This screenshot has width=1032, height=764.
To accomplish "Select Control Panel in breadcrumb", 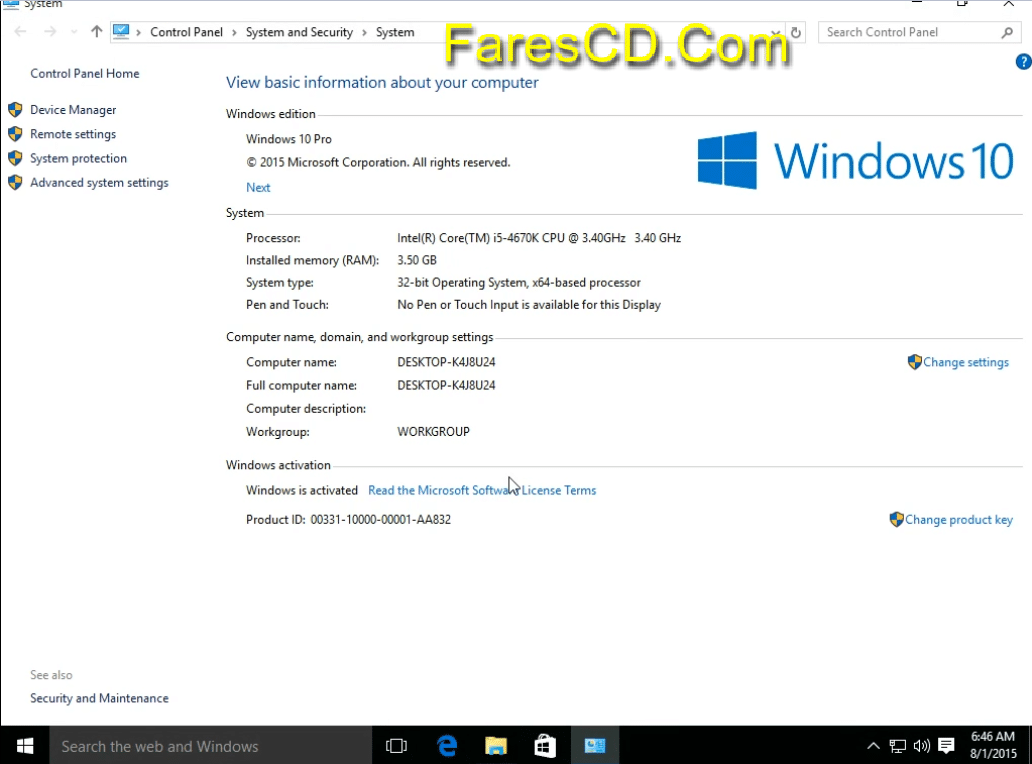I will point(186,32).
